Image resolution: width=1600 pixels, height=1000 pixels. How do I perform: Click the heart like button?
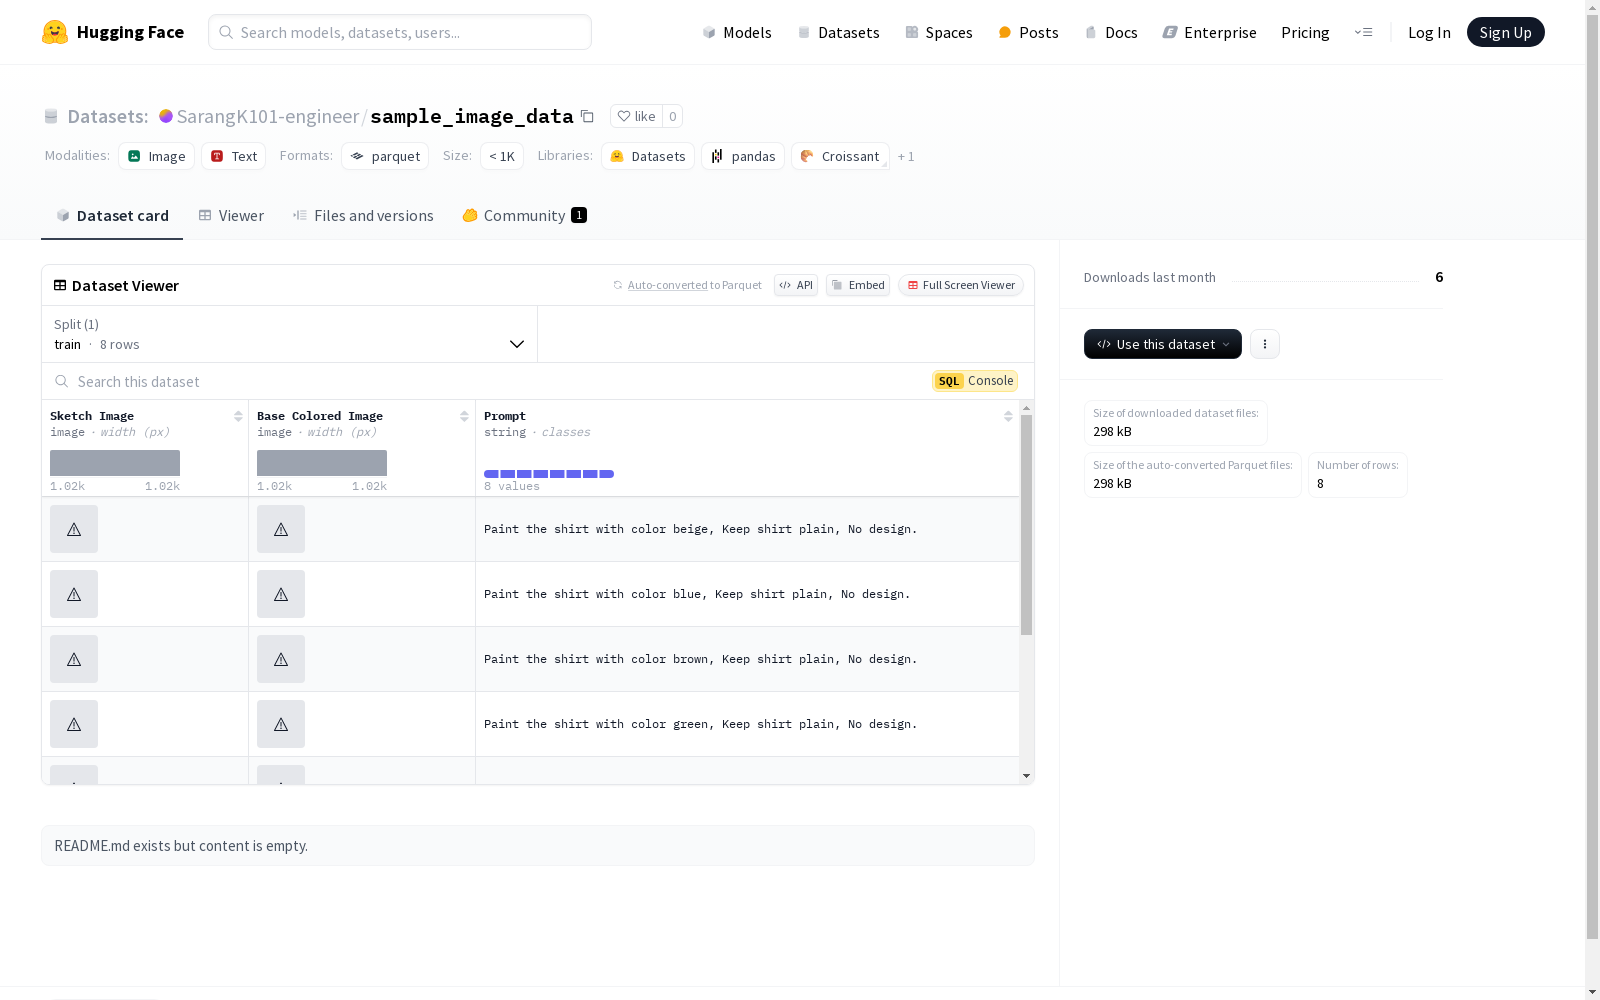[636, 116]
